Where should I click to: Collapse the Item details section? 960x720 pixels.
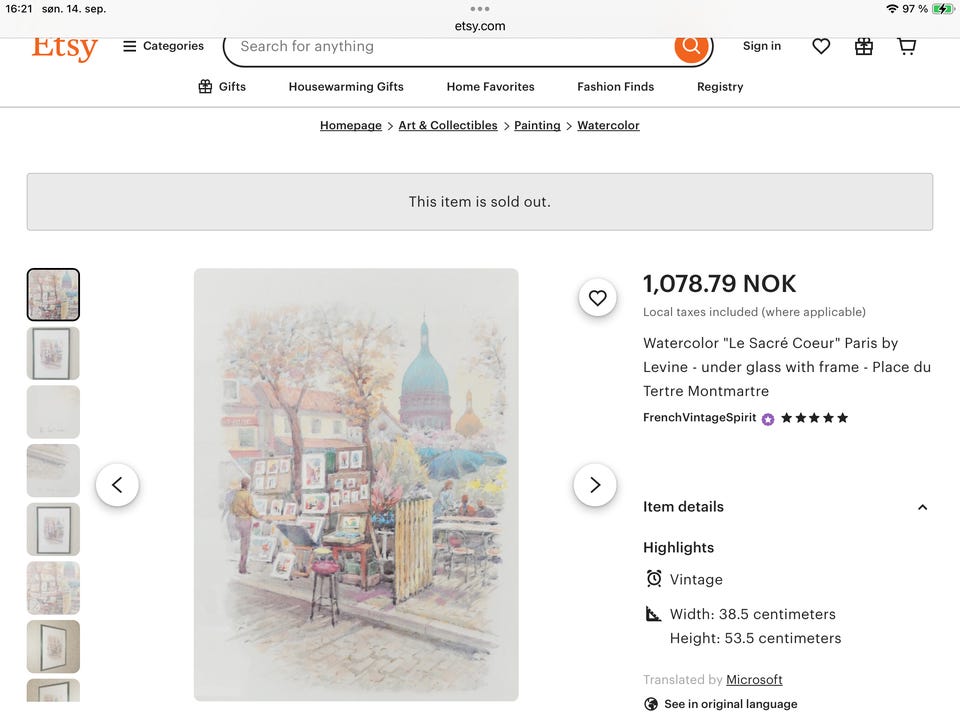click(x=922, y=507)
